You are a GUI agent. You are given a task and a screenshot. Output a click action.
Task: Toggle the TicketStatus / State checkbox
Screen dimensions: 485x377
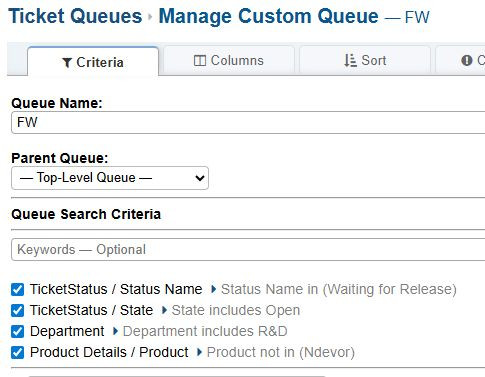pyautogui.click(x=17, y=310)
